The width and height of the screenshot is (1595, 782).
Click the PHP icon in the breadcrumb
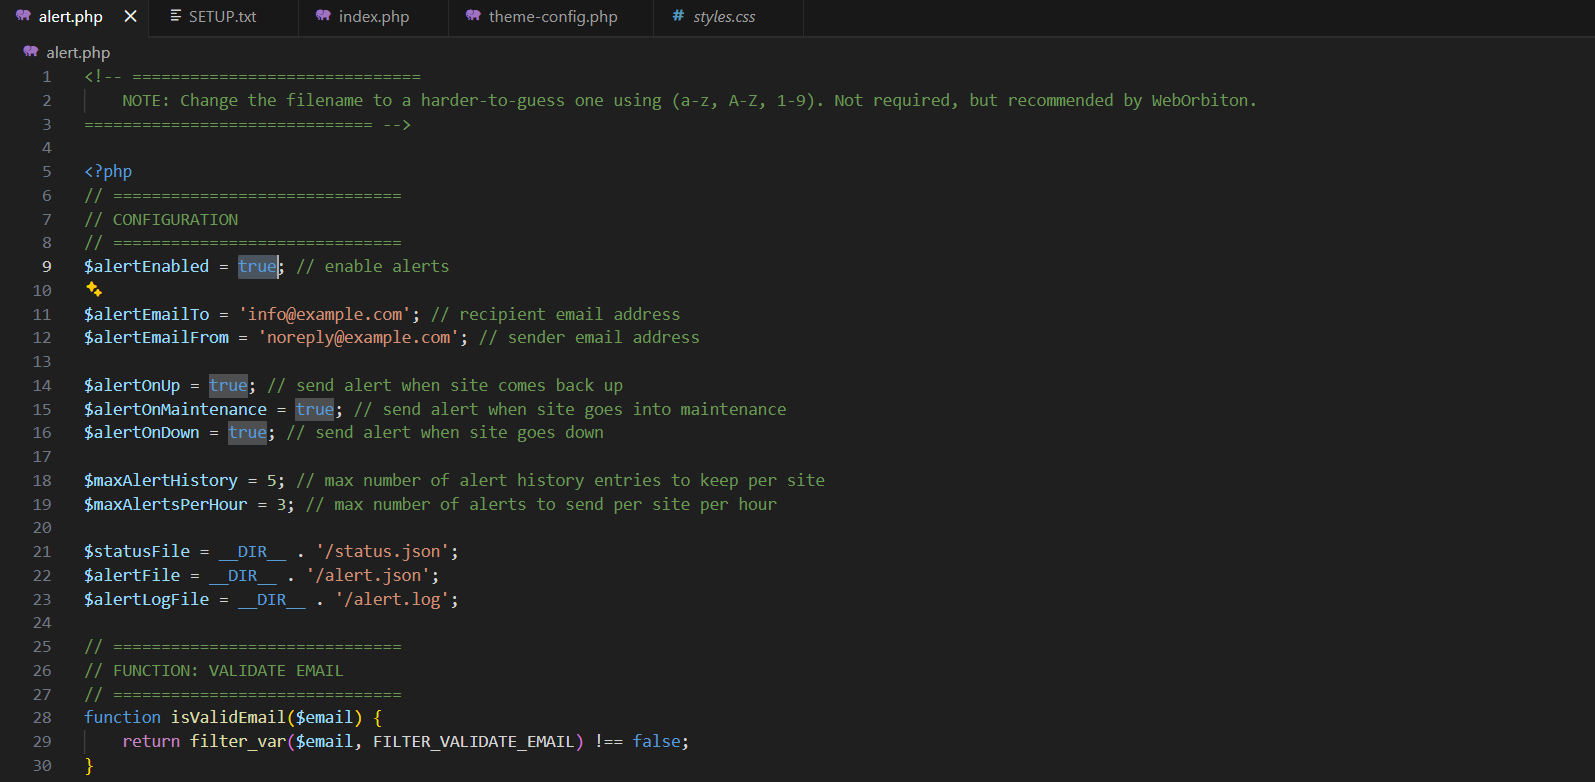(x=31, y=52)
